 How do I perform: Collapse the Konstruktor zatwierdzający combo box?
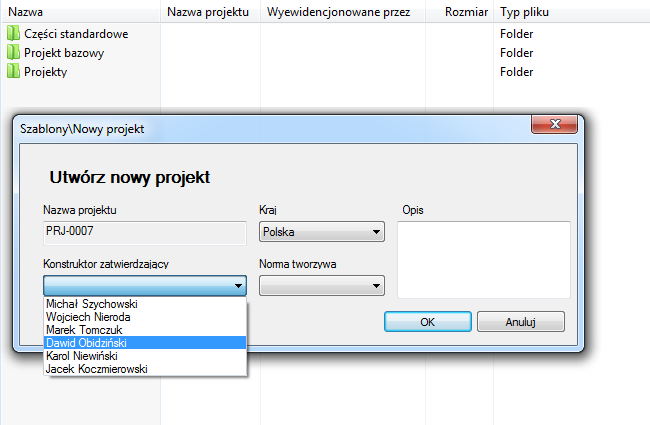[x=145, y=285]
